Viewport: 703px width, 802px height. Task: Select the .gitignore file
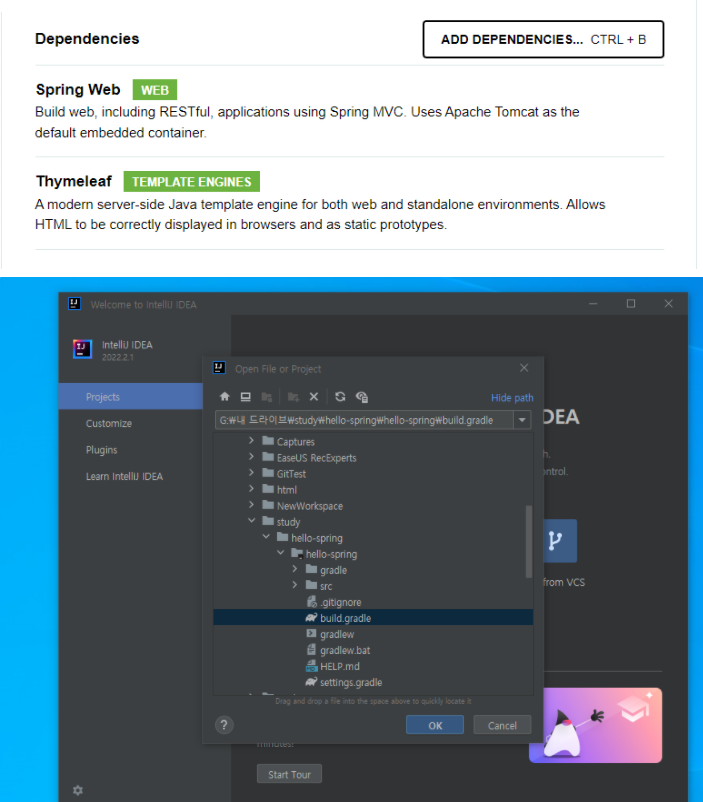pyautogui.click(x=373, y=602)
